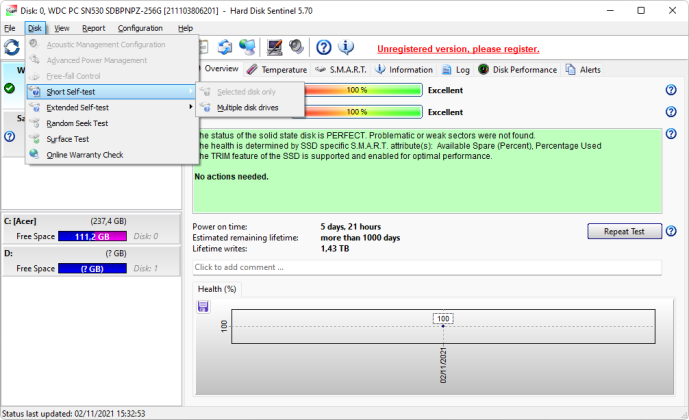689x420 pixels.
Task: Click the Repeat Test button
Action: pyautogui.click(x=624, y=231)
